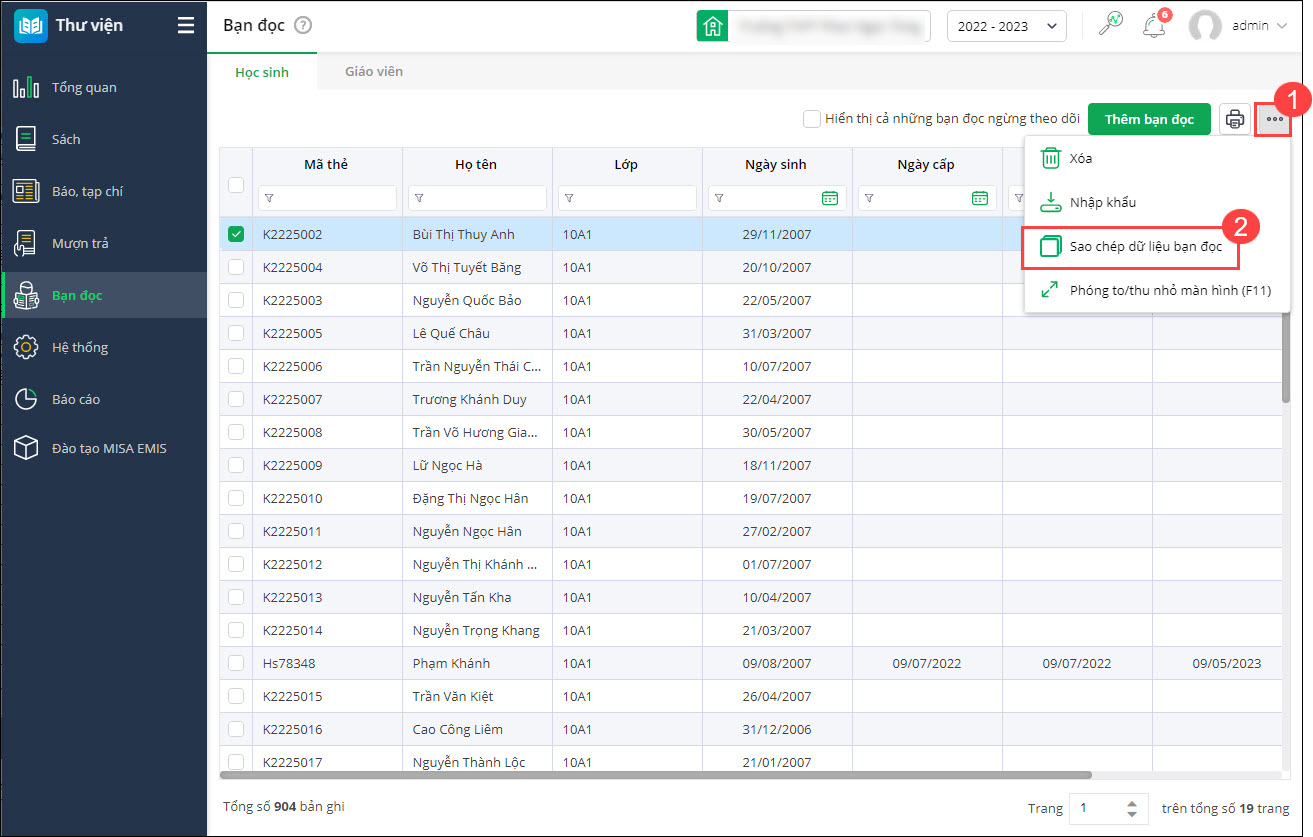The image size is (1313, 837).
Task: Open the three-dots more options button
Action: coord(1274,120)
